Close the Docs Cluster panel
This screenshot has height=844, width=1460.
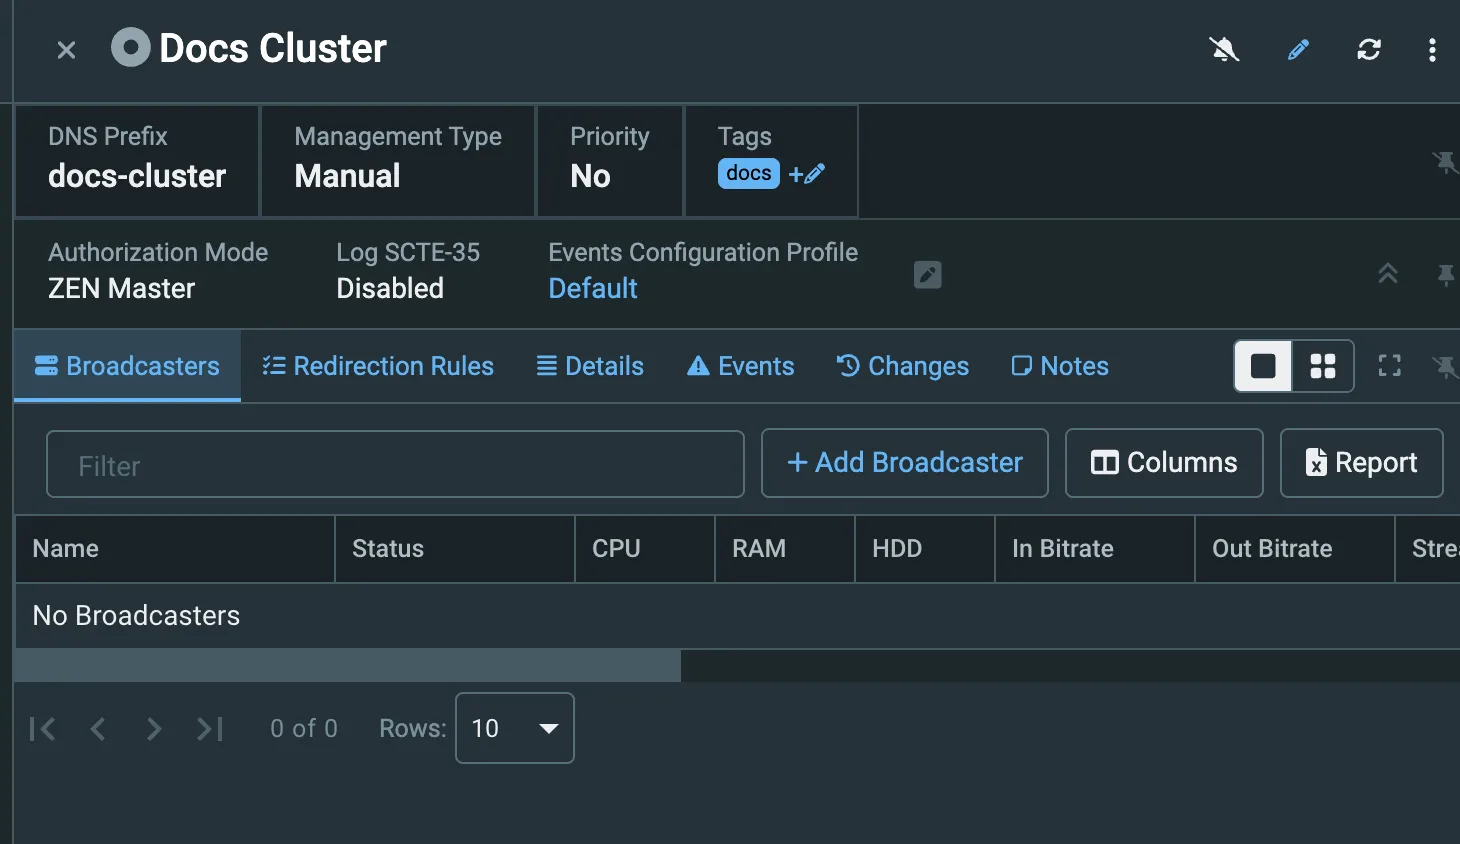click(x=66, y=50)
